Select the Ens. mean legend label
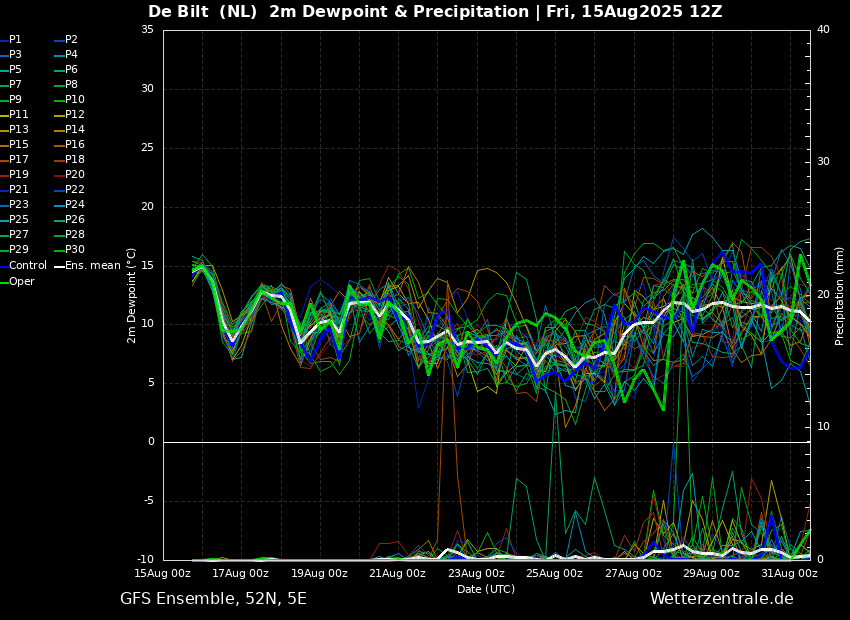The width and height of the screenshot is (850, 620). (x=92, y=265)
